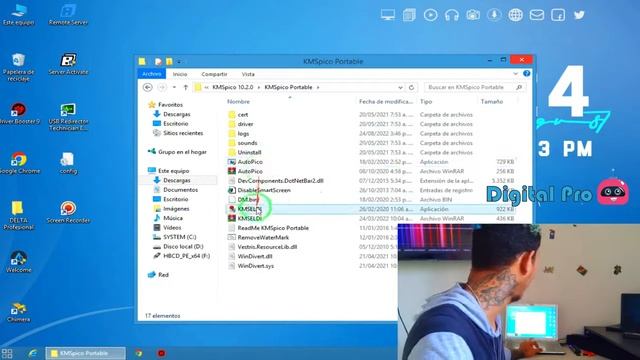This screenshot has height=360, width=640.
Task: Launch Google Chrome from desktop
Action: [18, 163]
